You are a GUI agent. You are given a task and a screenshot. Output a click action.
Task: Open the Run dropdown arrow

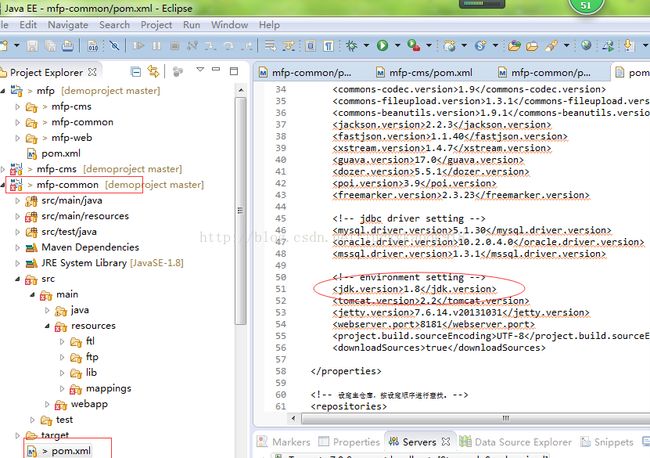point(397,45)
